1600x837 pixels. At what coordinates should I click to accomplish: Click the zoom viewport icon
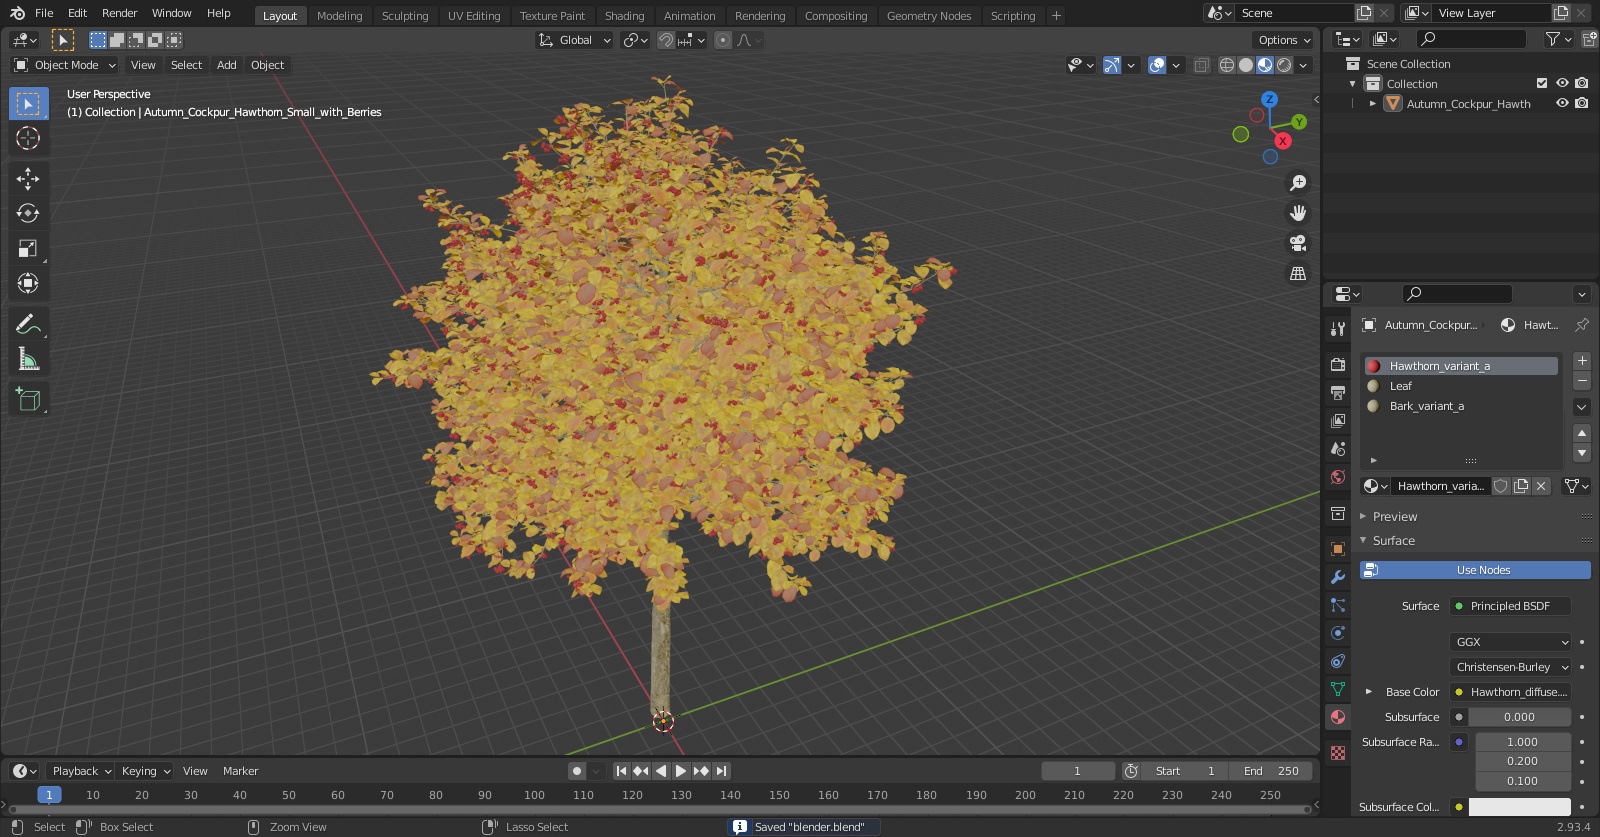coord(1298,183)
